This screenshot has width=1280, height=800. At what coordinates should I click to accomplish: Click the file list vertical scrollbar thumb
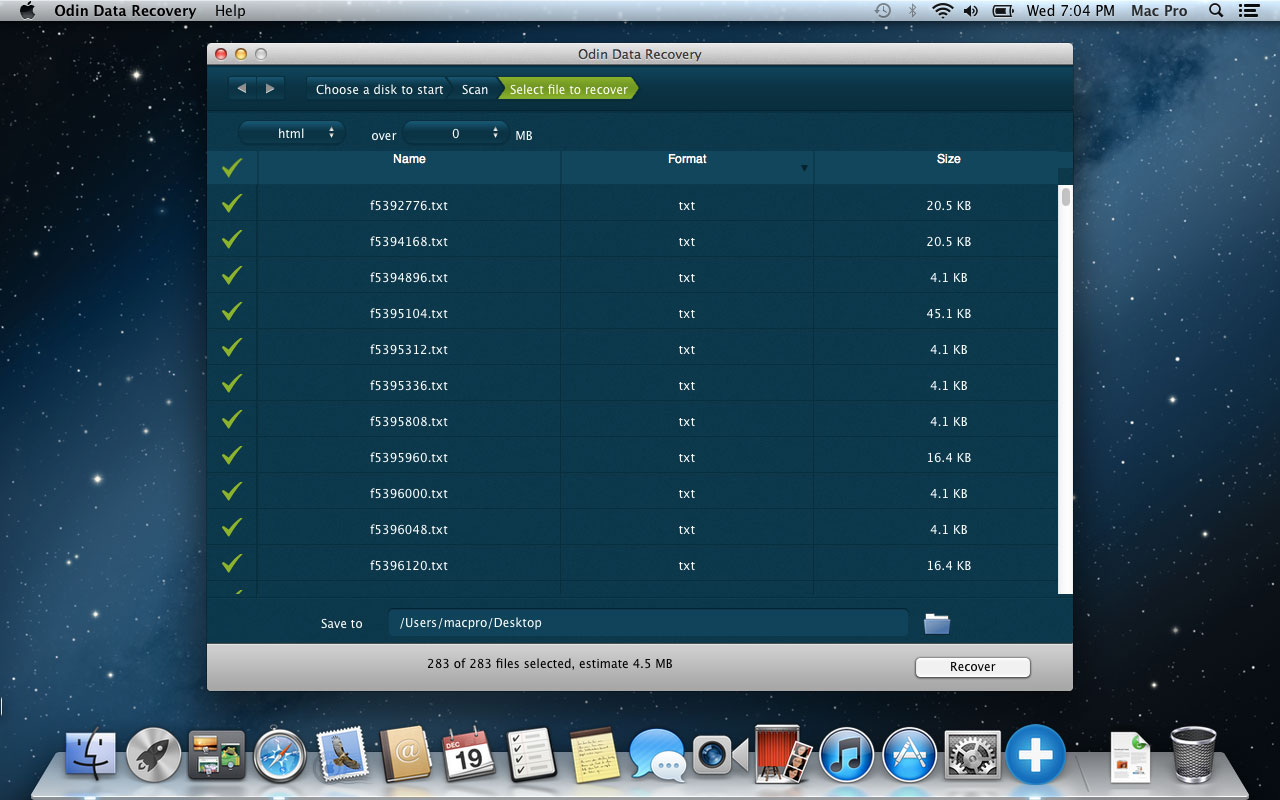pos(1066,196)
